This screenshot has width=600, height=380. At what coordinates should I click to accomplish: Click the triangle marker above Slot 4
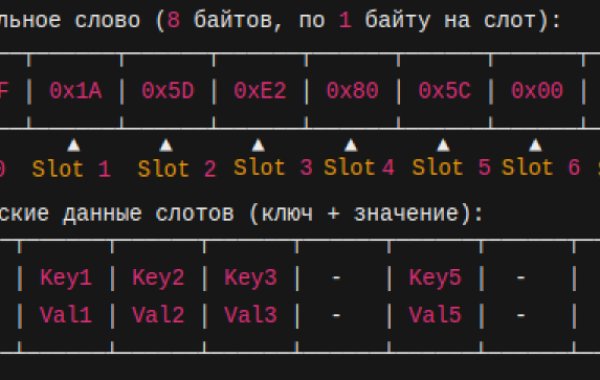coord(351,145)
